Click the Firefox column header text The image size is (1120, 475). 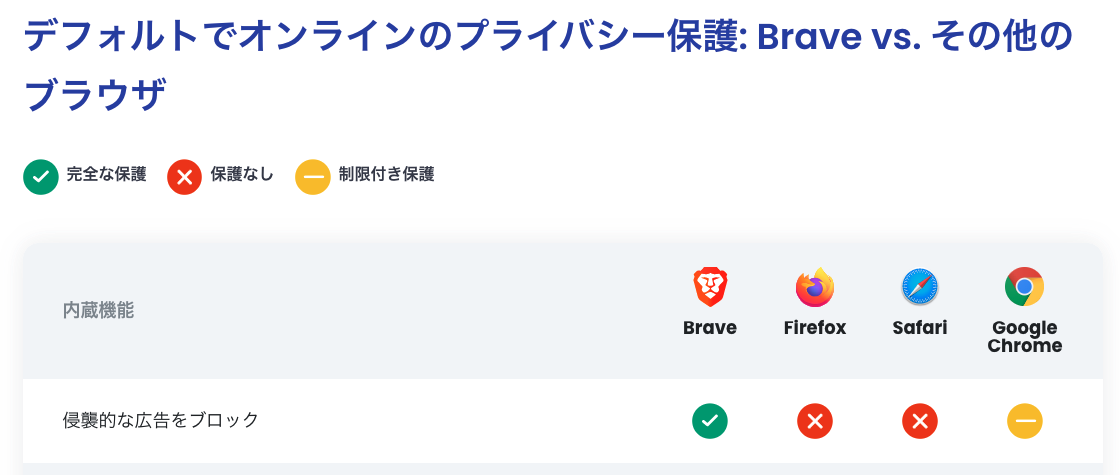[815, 328]
